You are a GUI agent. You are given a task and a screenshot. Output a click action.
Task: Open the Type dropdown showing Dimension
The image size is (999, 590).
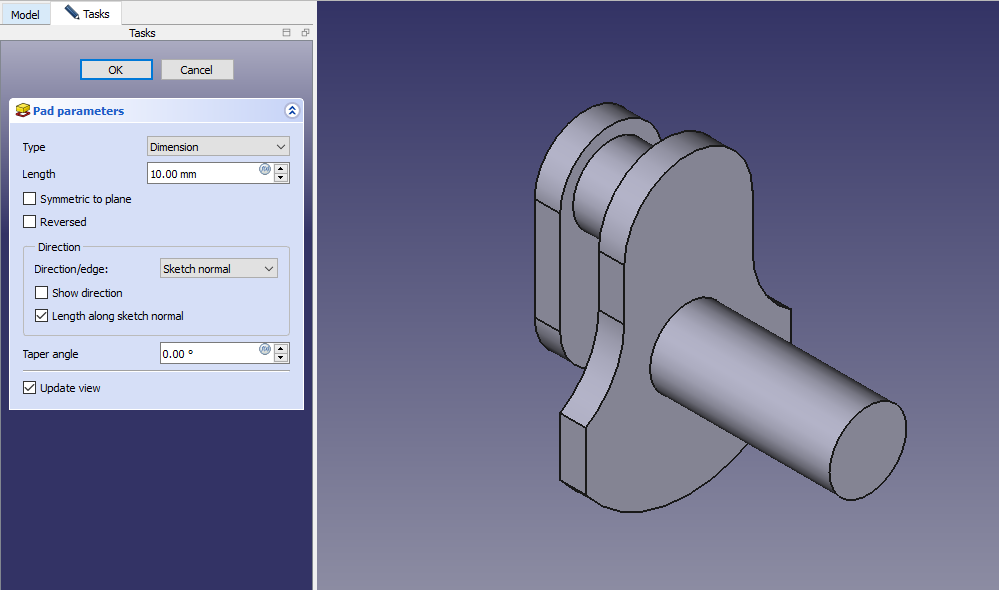coord(218,147)
